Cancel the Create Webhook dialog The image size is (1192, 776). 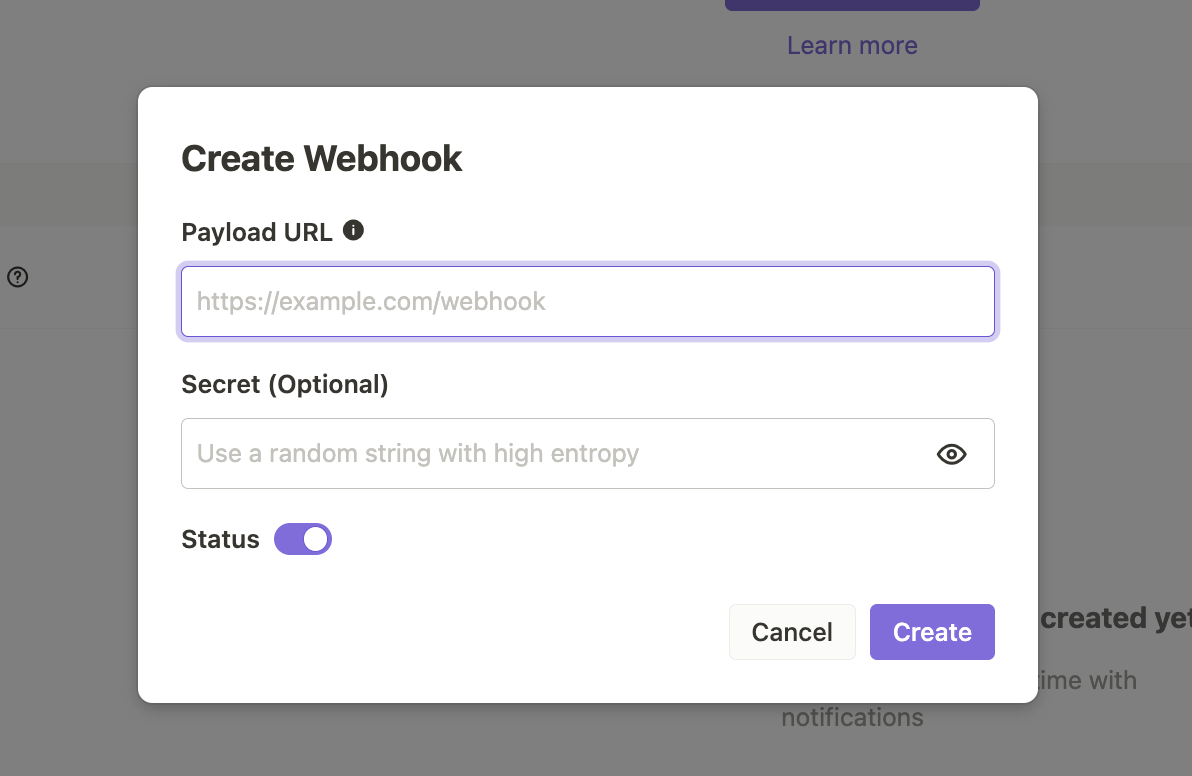(792, 631)
